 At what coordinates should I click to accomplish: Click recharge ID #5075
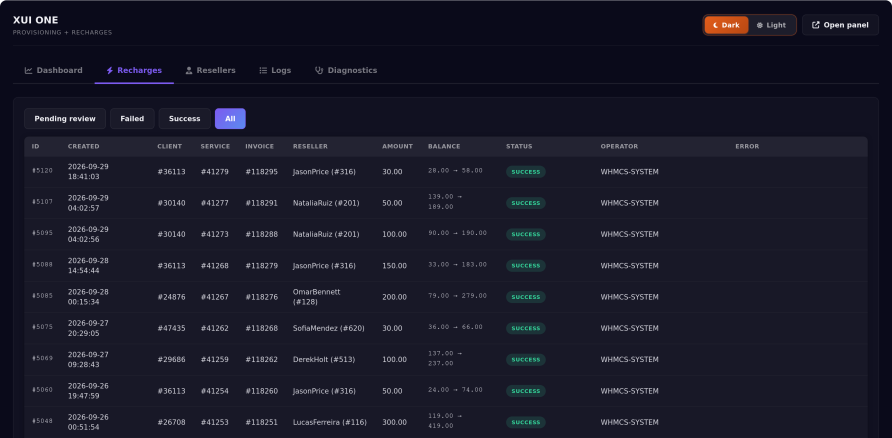[x=42, y=327]
